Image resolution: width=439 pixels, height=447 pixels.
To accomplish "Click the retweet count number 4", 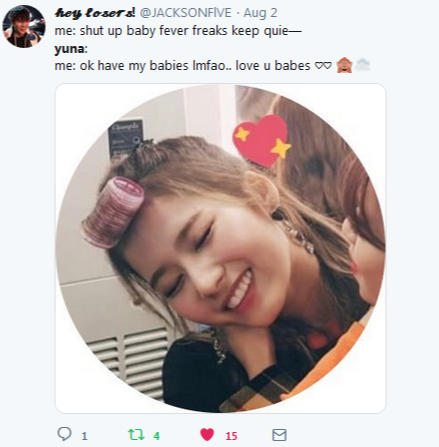I will click(x=156, y=436).
